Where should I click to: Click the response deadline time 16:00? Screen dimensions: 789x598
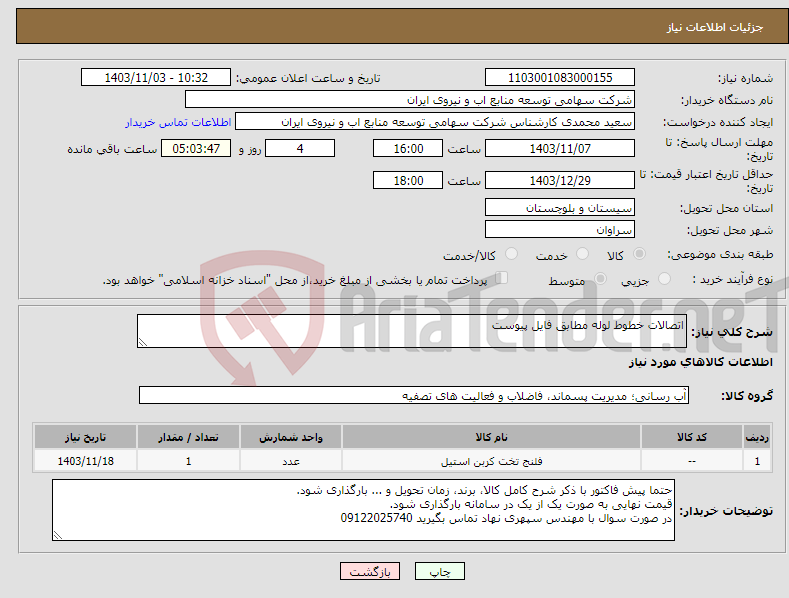click(408, 148)
